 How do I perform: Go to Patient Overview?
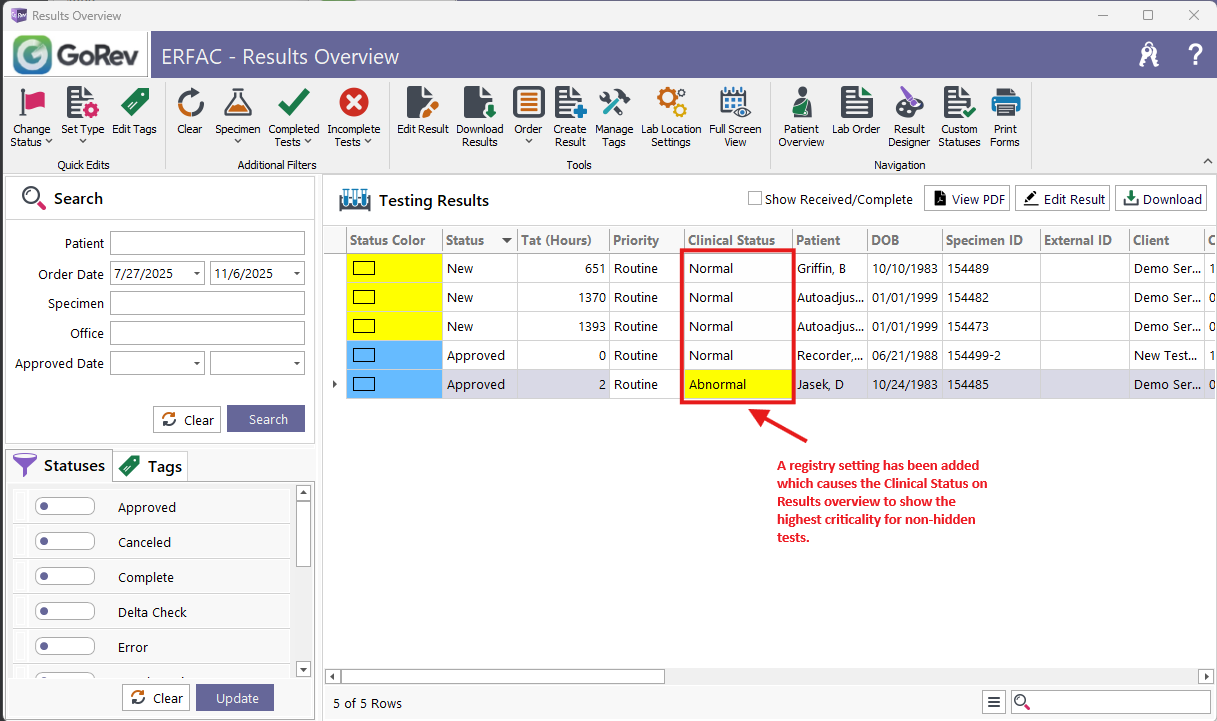801,116
